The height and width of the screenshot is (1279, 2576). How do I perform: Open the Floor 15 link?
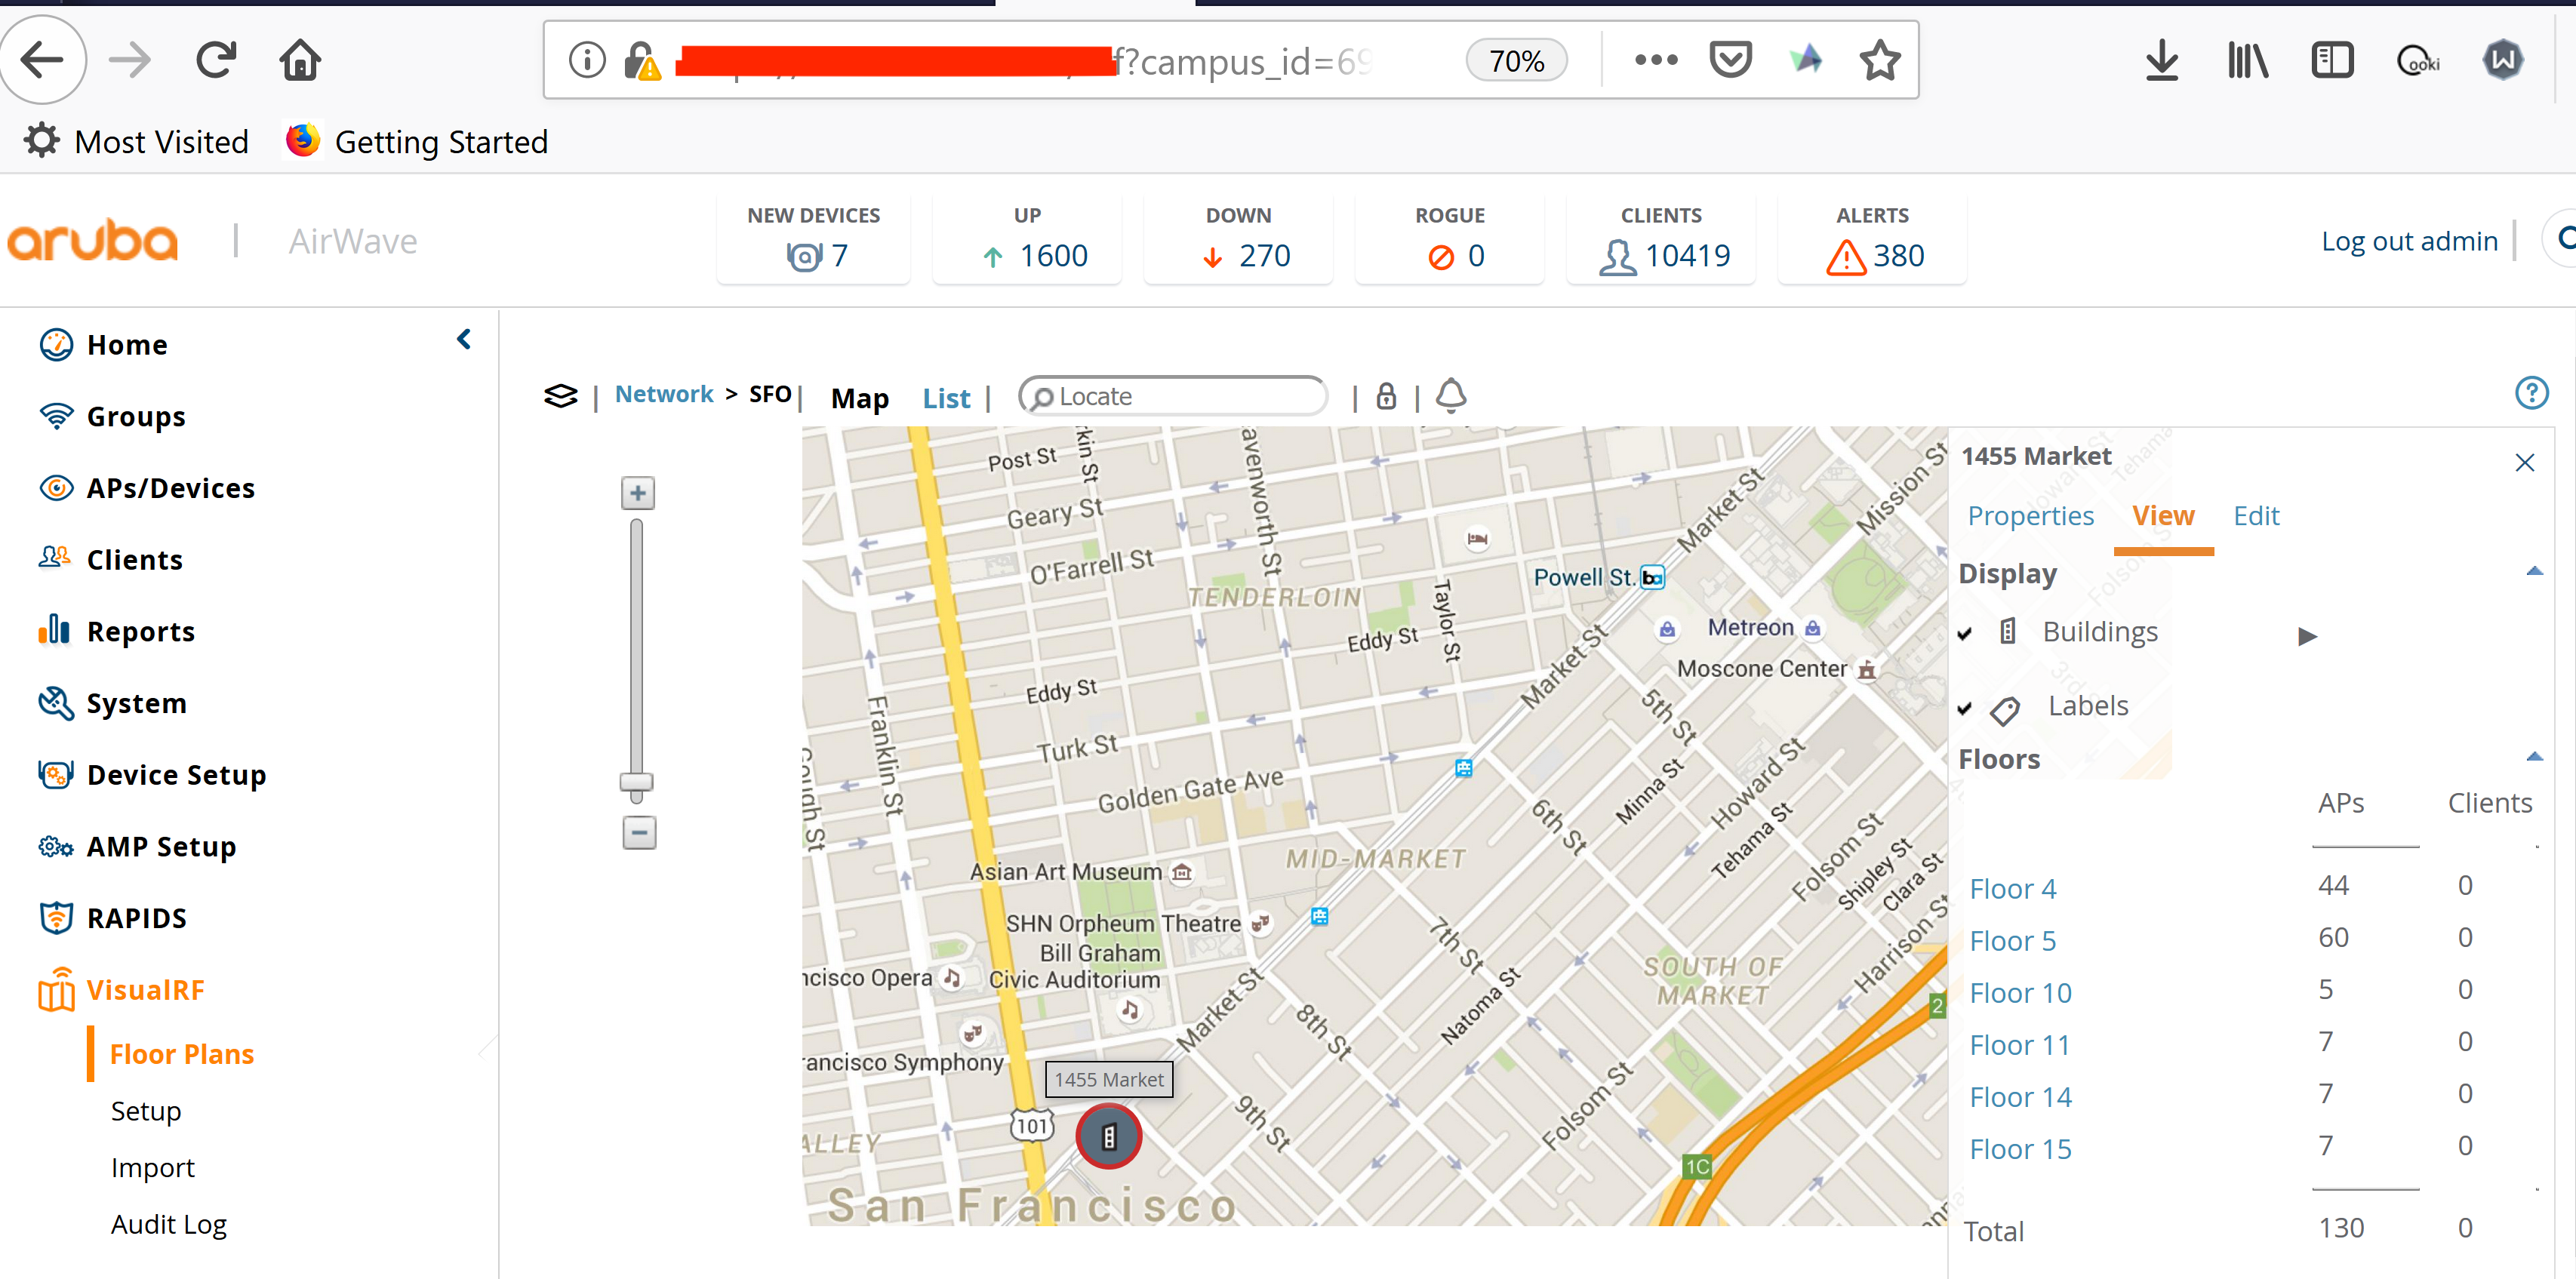2020,1149
